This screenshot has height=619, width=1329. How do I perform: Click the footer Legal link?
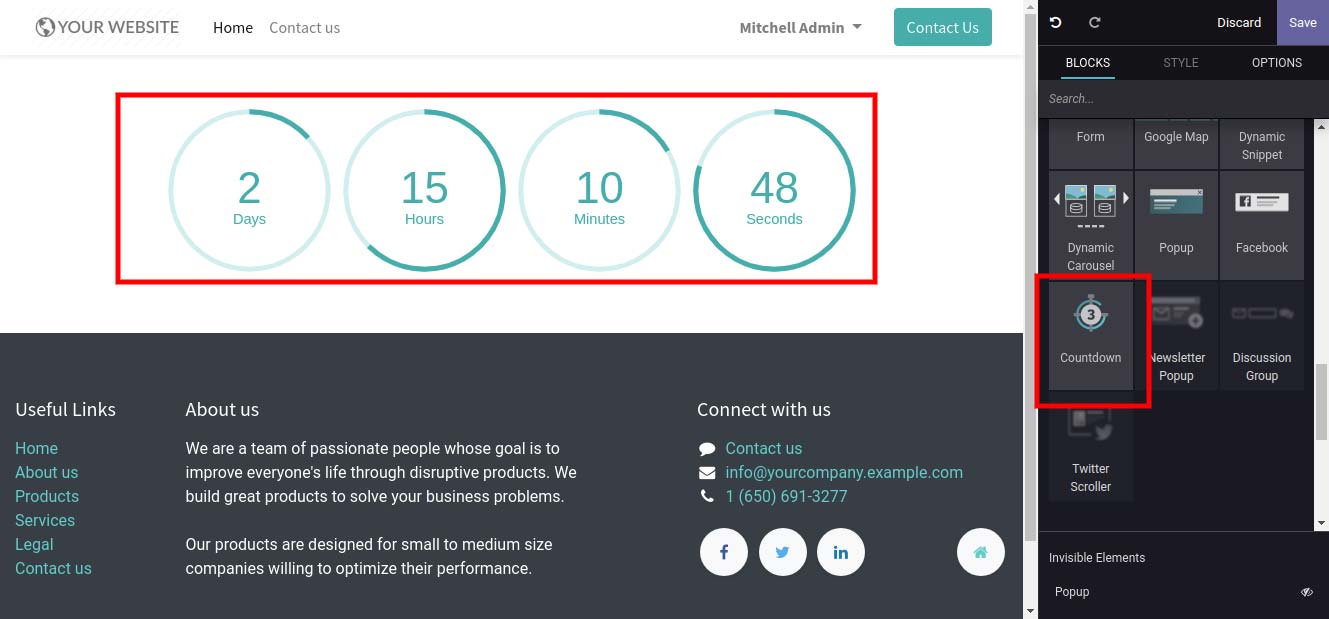coord(34,544)
